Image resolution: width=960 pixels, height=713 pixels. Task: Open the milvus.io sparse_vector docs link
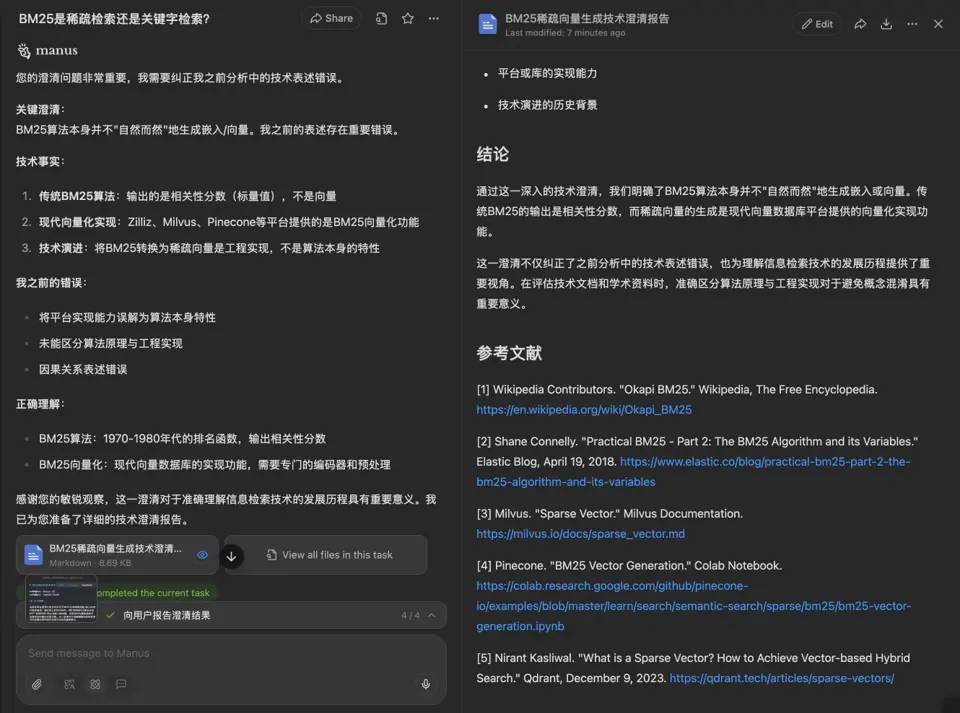(x=580, y=534)
